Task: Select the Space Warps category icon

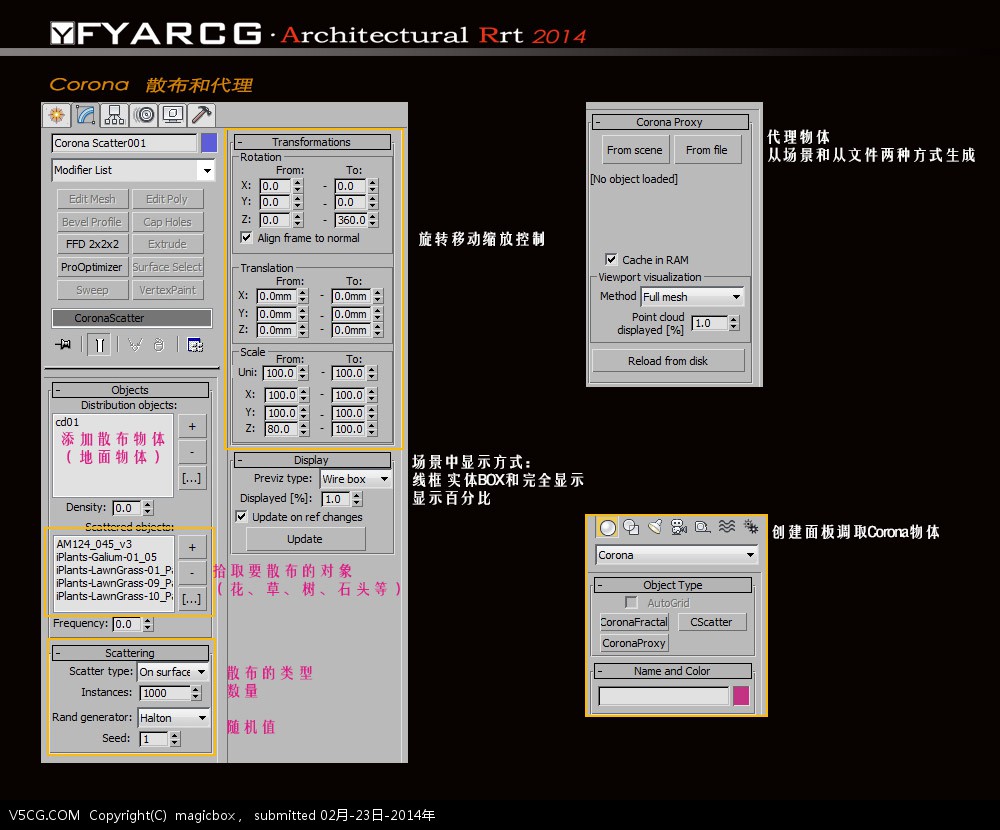Action: (726, 527)
